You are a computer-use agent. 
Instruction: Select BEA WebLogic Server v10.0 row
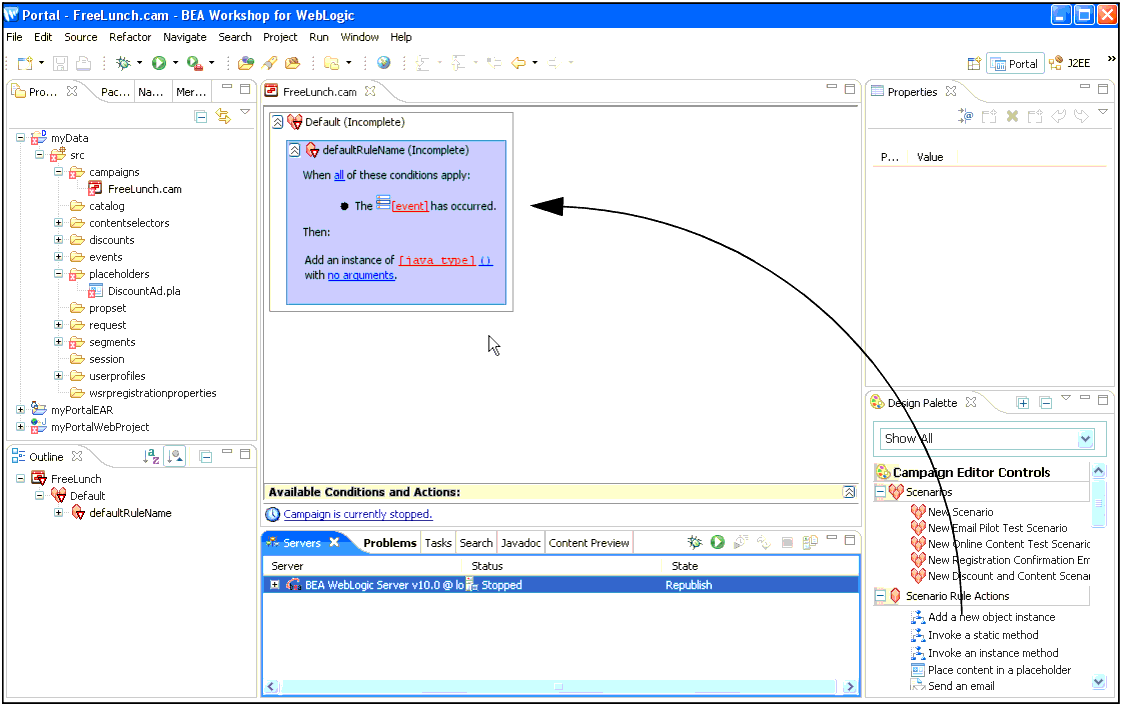pyautogui.click(x=560, y=585)
